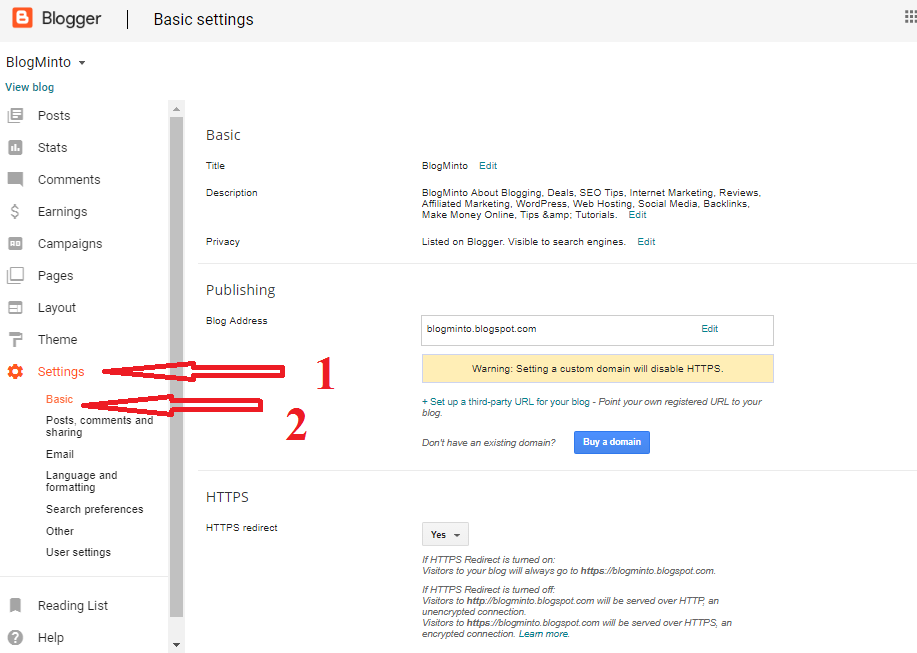The image size is (917, 653).
Task: Click the View blog link
Action: 30,87
